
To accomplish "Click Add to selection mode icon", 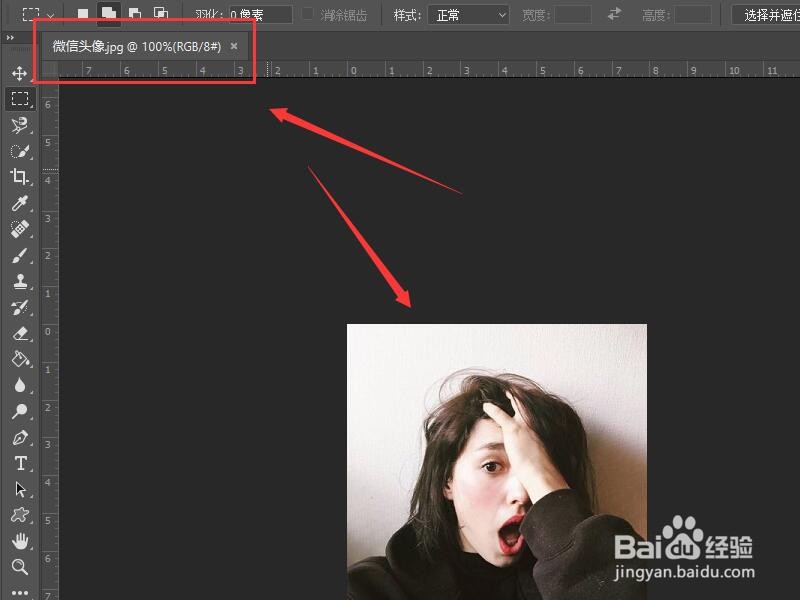I will tap(109, 14).
